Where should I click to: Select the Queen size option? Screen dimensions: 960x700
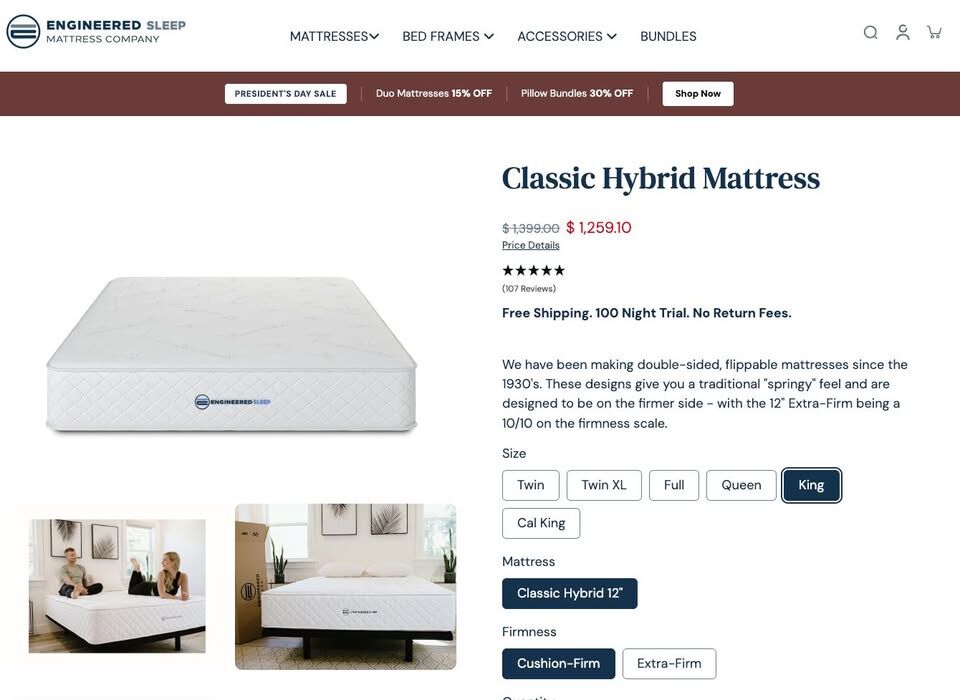741,485
